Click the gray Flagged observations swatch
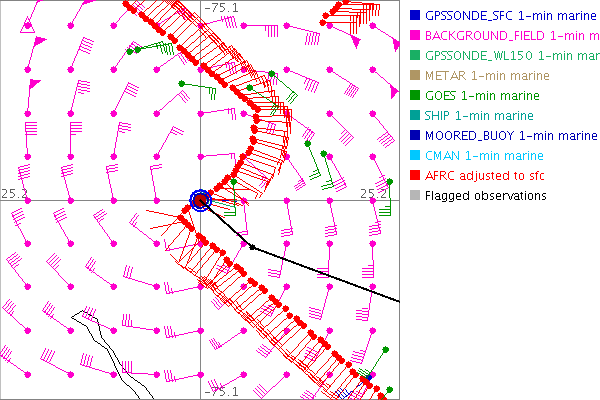600x400 pixels. (x=414, y=196)
